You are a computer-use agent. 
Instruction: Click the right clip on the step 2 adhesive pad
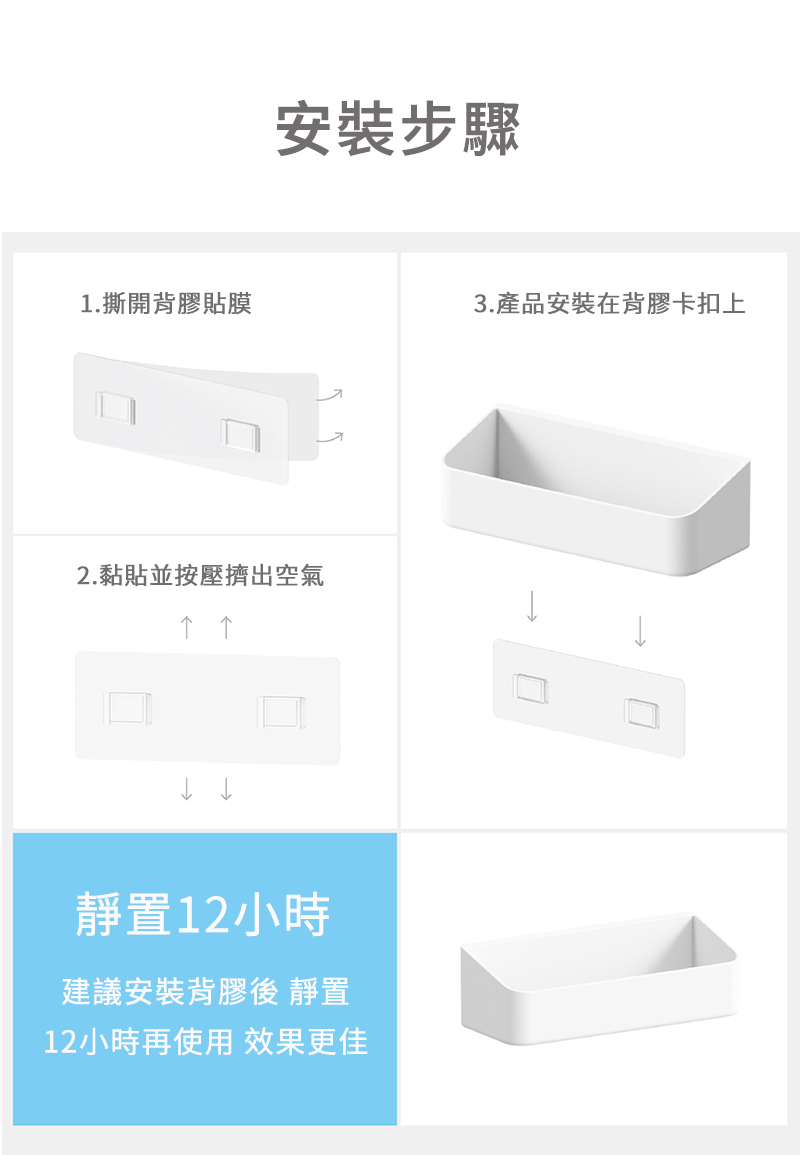point(281,711)
